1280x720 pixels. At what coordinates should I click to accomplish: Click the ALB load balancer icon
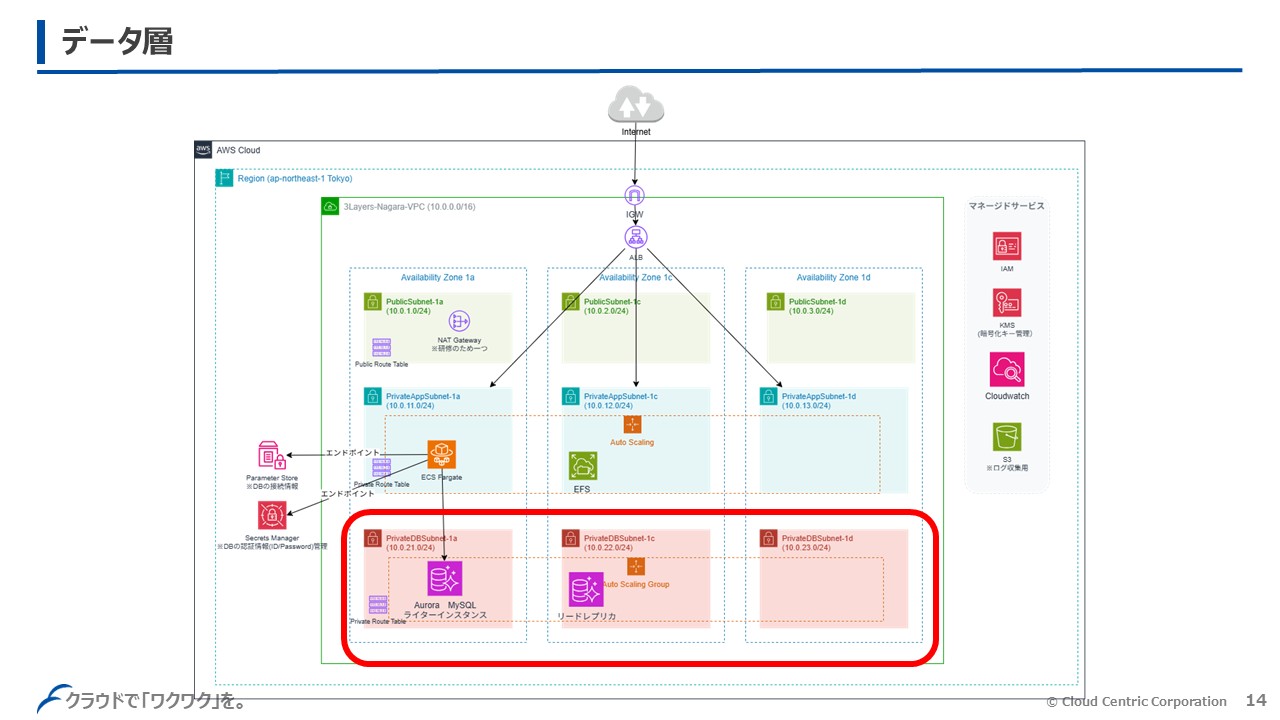(636, 238)
